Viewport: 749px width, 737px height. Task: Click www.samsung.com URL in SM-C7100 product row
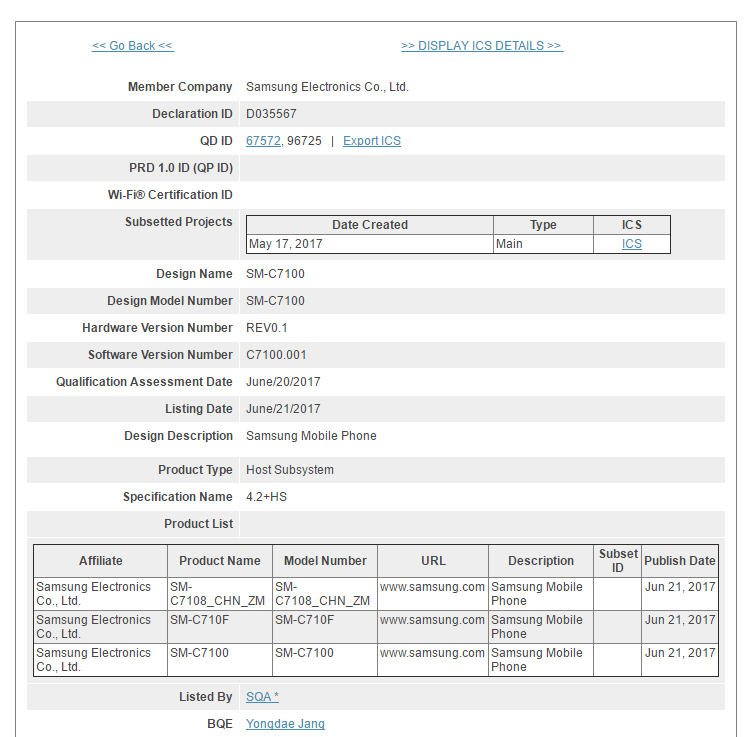point(432,653)
